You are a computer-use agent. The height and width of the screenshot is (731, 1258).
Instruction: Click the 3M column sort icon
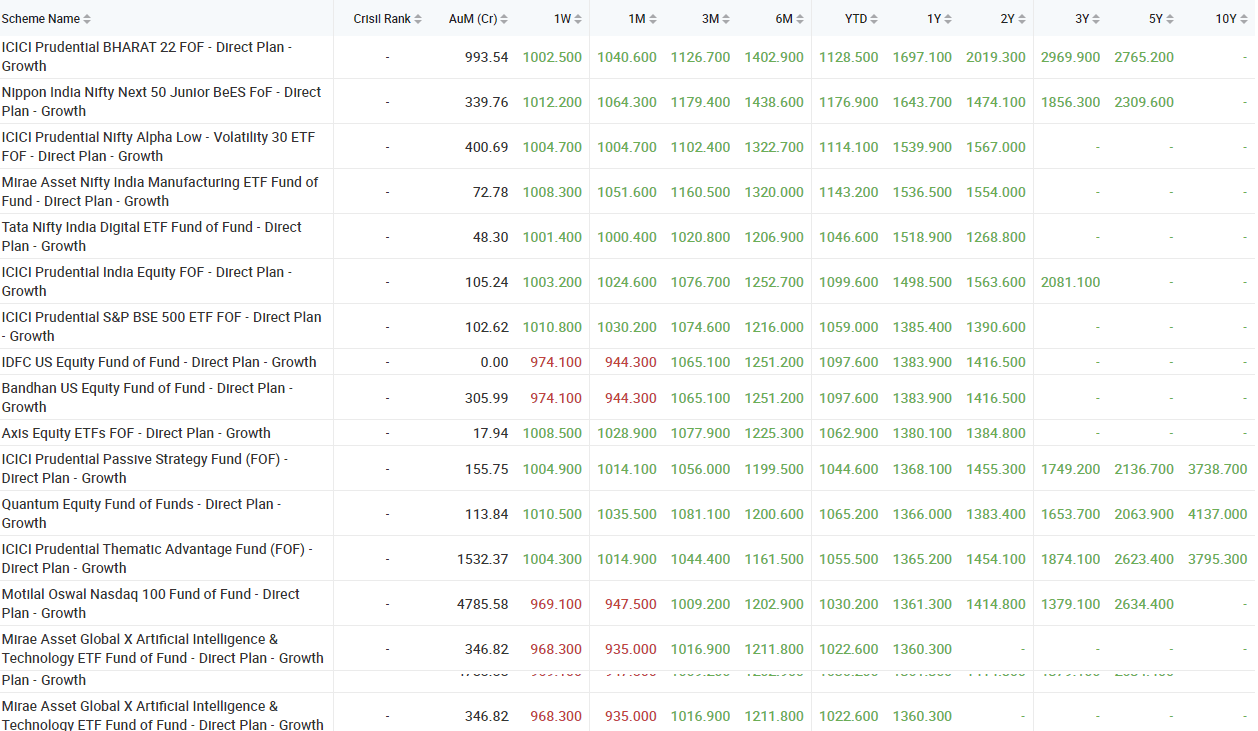point(727,19)
